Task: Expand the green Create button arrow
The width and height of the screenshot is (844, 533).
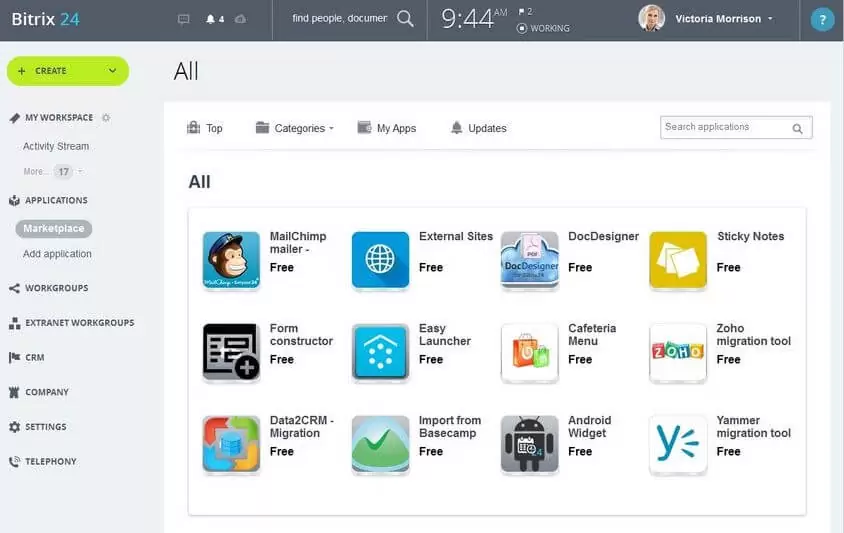Action: (x=112, y=71)
